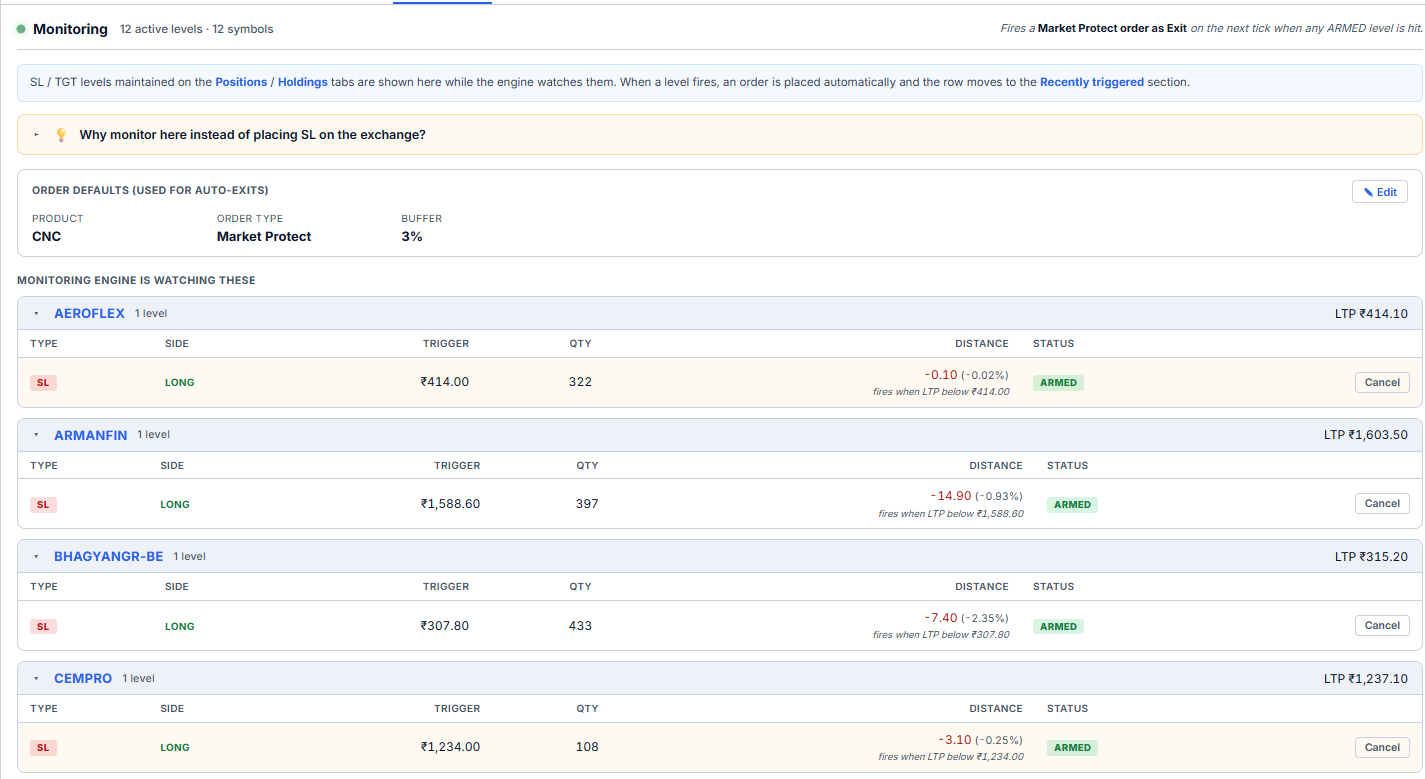Open the ARMANFIN symbol link
This screenshot has width=1425, height=779.
click(91, 435)
